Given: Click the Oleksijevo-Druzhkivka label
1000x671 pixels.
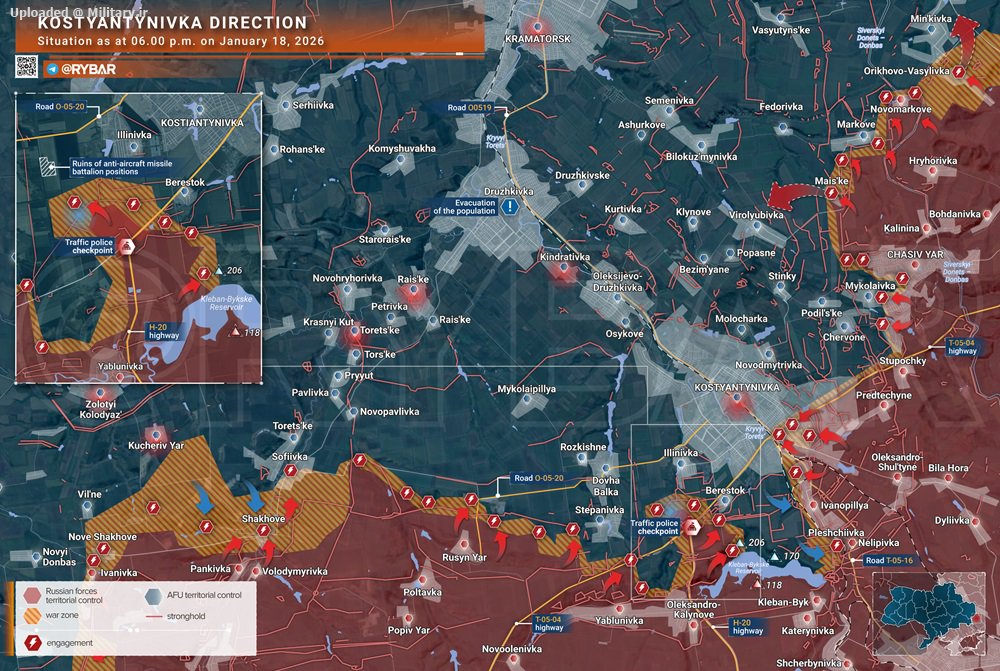Looking at the screenshot, I should click(617, 282).
